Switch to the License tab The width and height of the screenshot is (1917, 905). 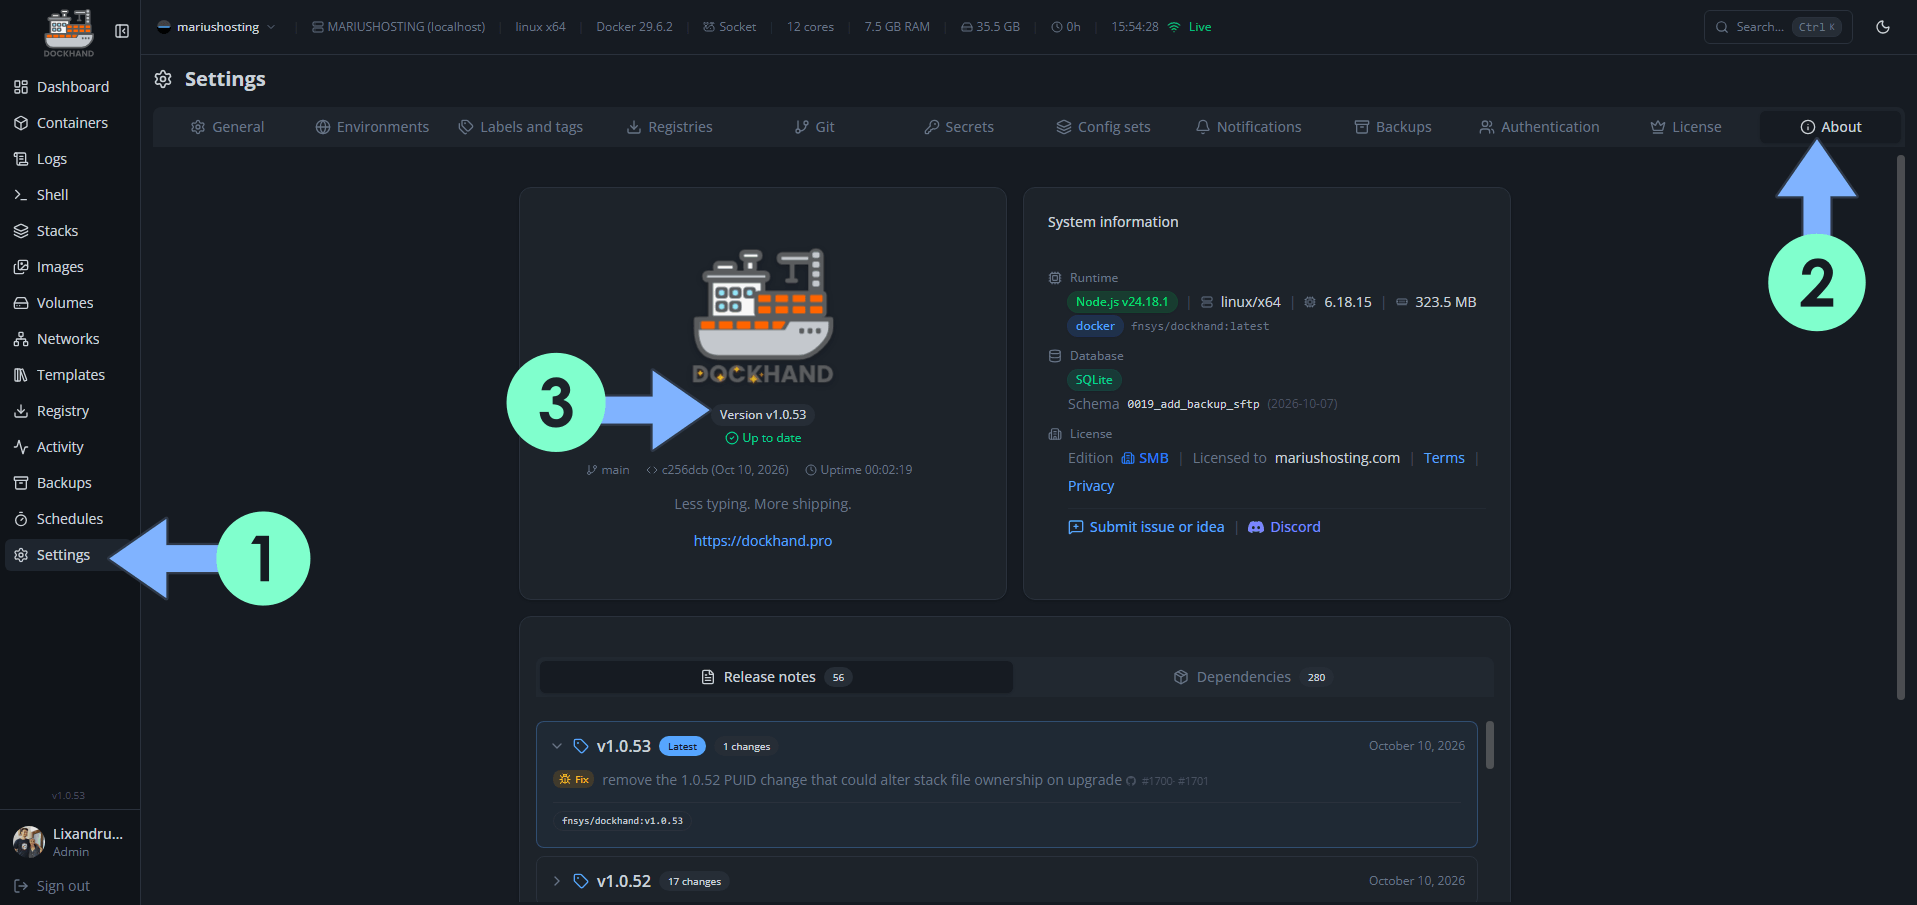point(1686,127)
